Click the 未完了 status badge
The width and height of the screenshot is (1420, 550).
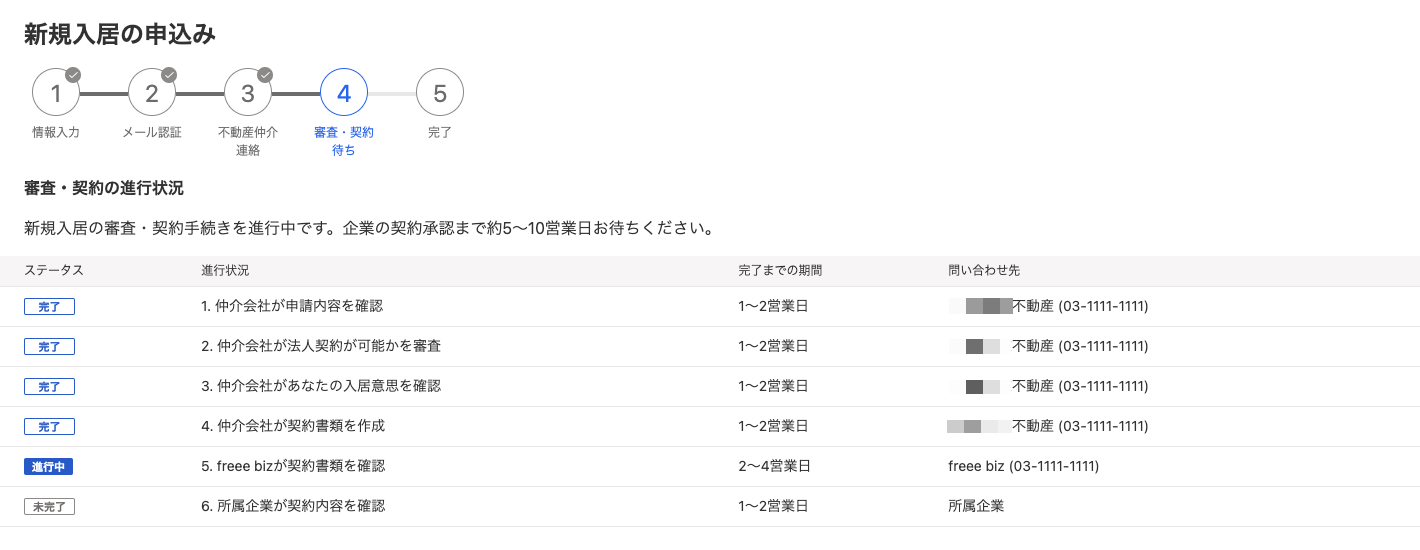pyautogui.click(x=49, y=507)
